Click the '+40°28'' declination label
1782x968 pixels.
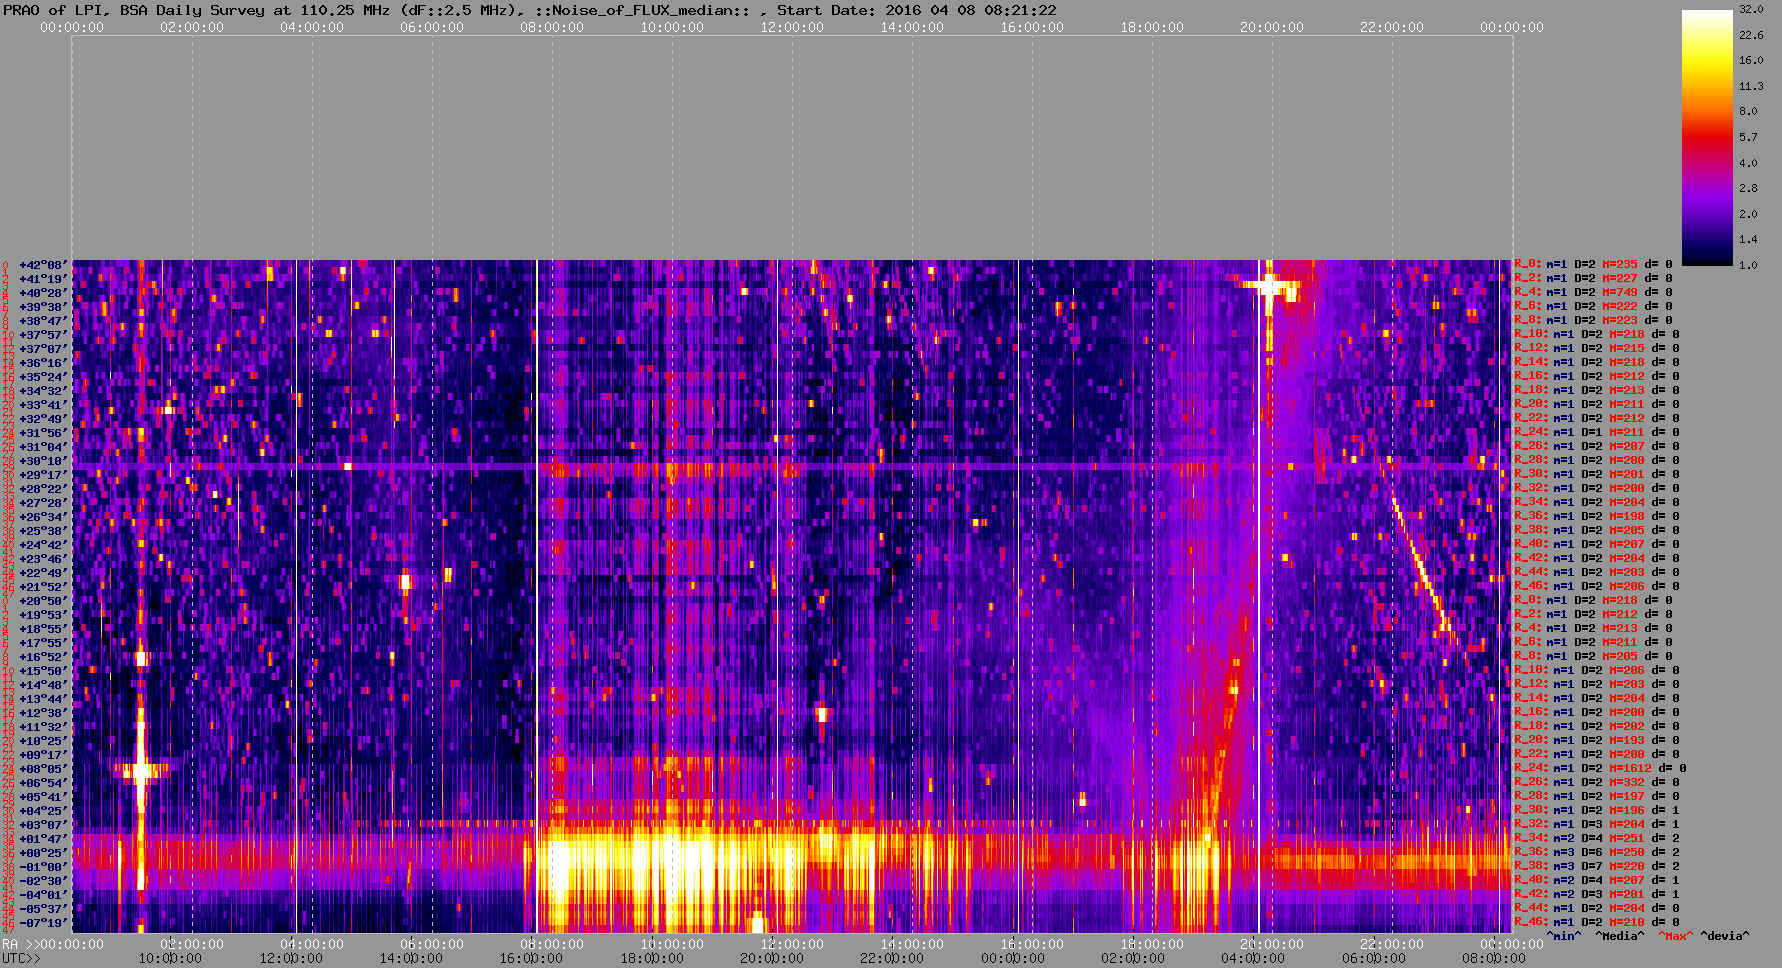[44, 293]
